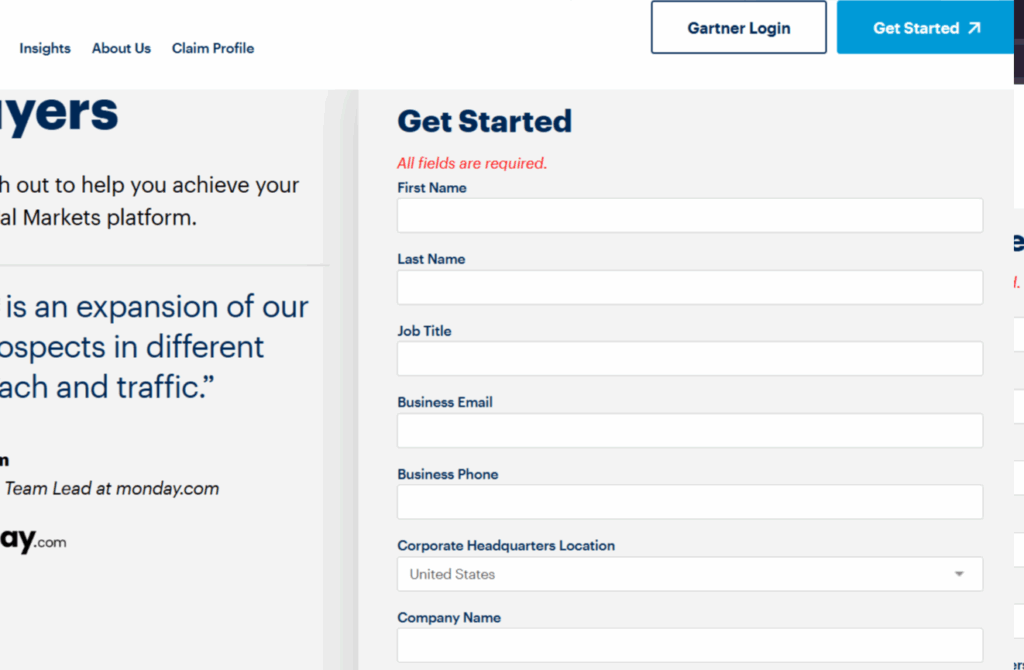Focus the First Name input field

(690, 215)
